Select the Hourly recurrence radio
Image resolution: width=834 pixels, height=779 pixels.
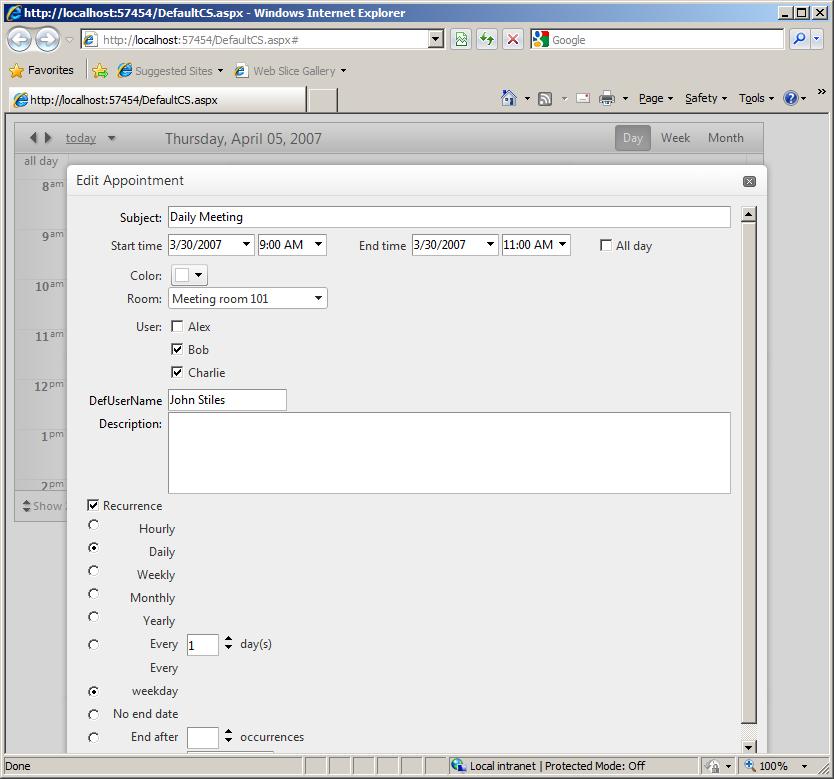tap(94, 525)
